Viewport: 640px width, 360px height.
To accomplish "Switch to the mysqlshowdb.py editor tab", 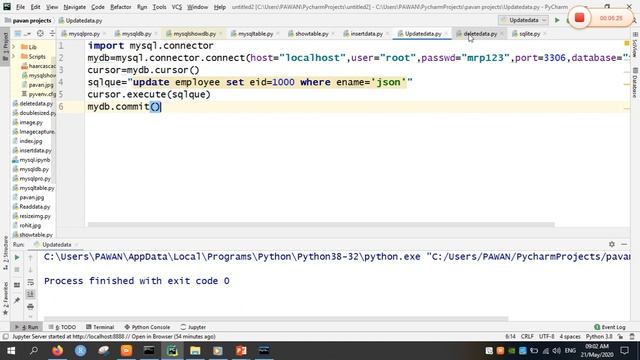I will click(194, 33).
